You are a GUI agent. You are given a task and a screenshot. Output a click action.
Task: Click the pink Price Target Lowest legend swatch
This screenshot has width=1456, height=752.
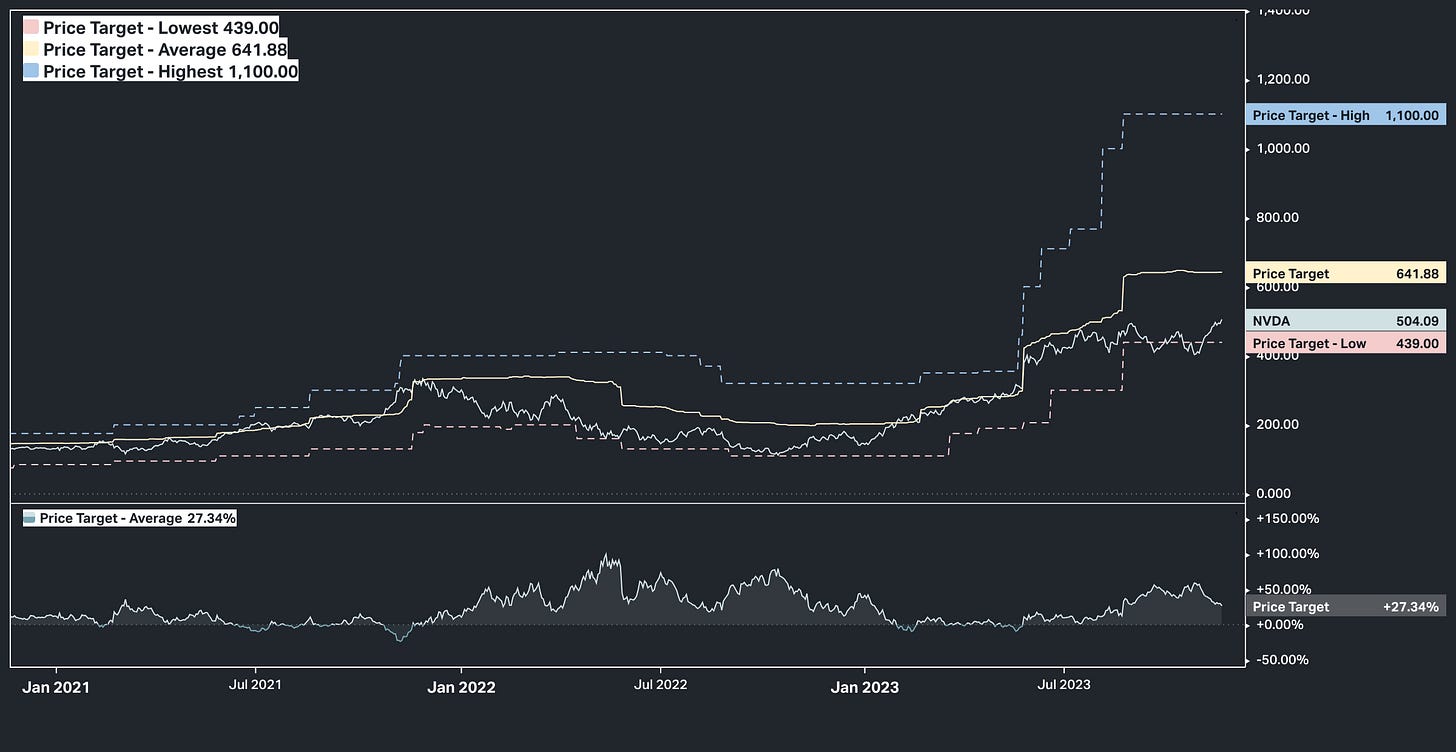(x=31, y=28)
